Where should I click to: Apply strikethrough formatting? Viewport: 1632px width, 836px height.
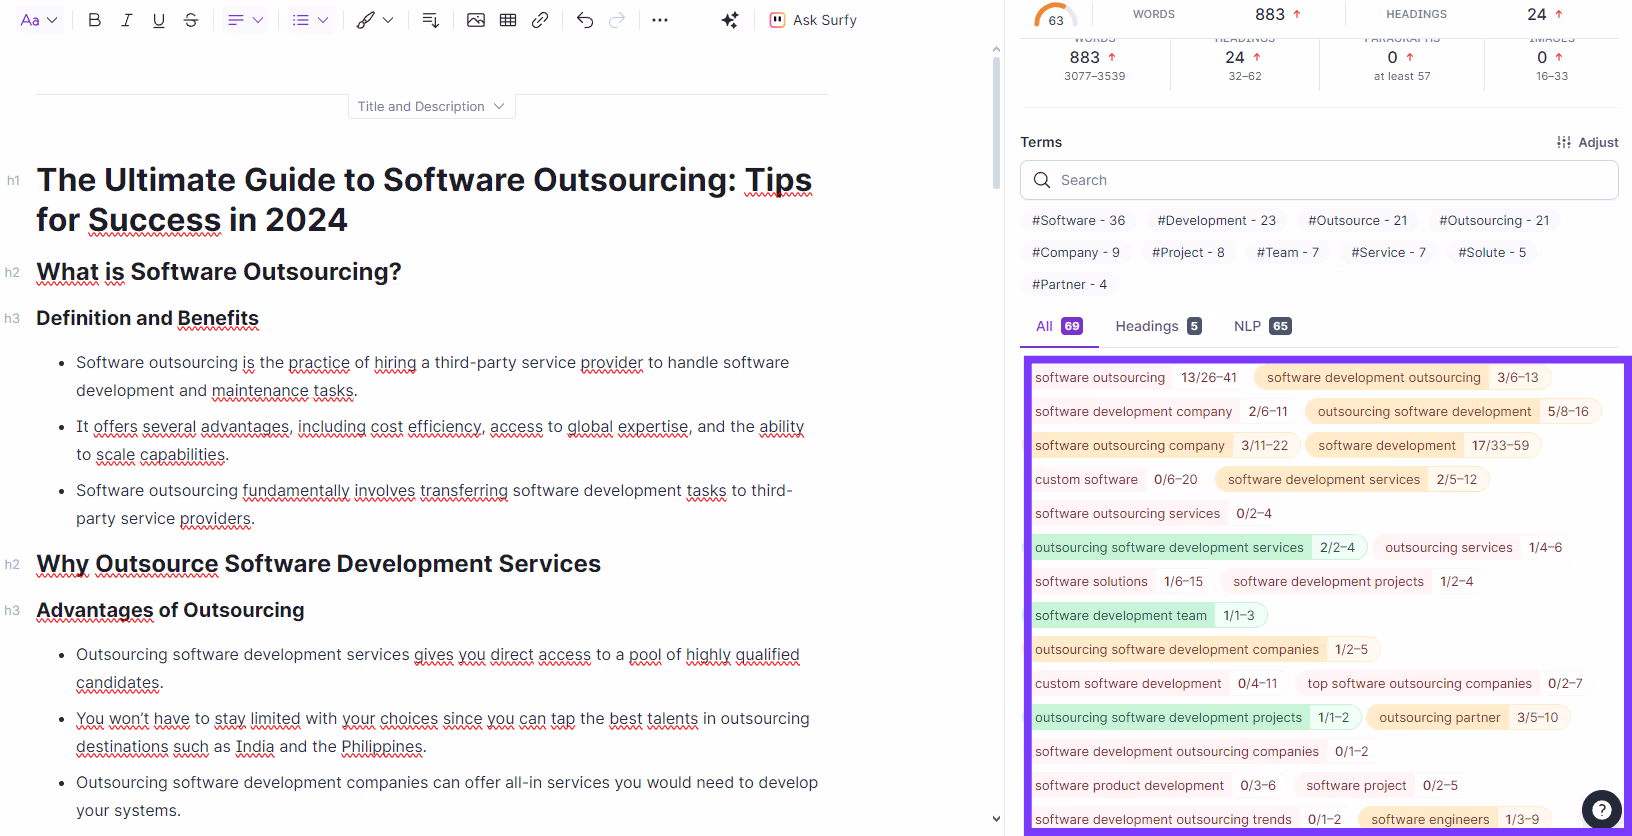pyautogui.click(x=191, y=20)
